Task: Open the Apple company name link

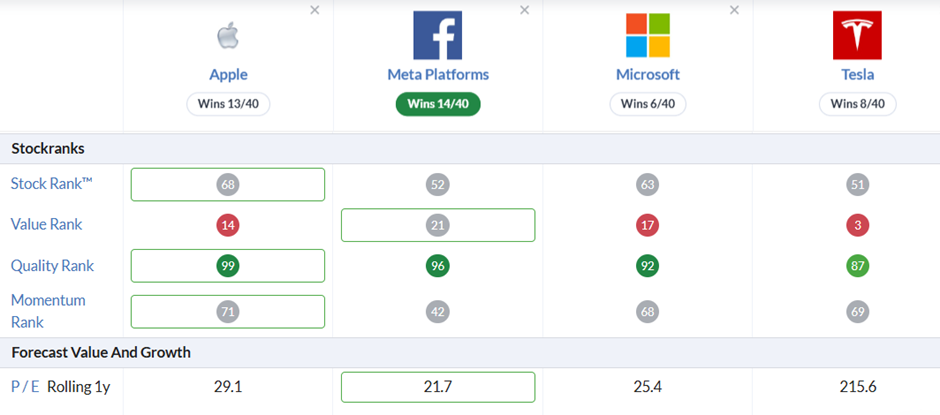Action: [228, 75]
